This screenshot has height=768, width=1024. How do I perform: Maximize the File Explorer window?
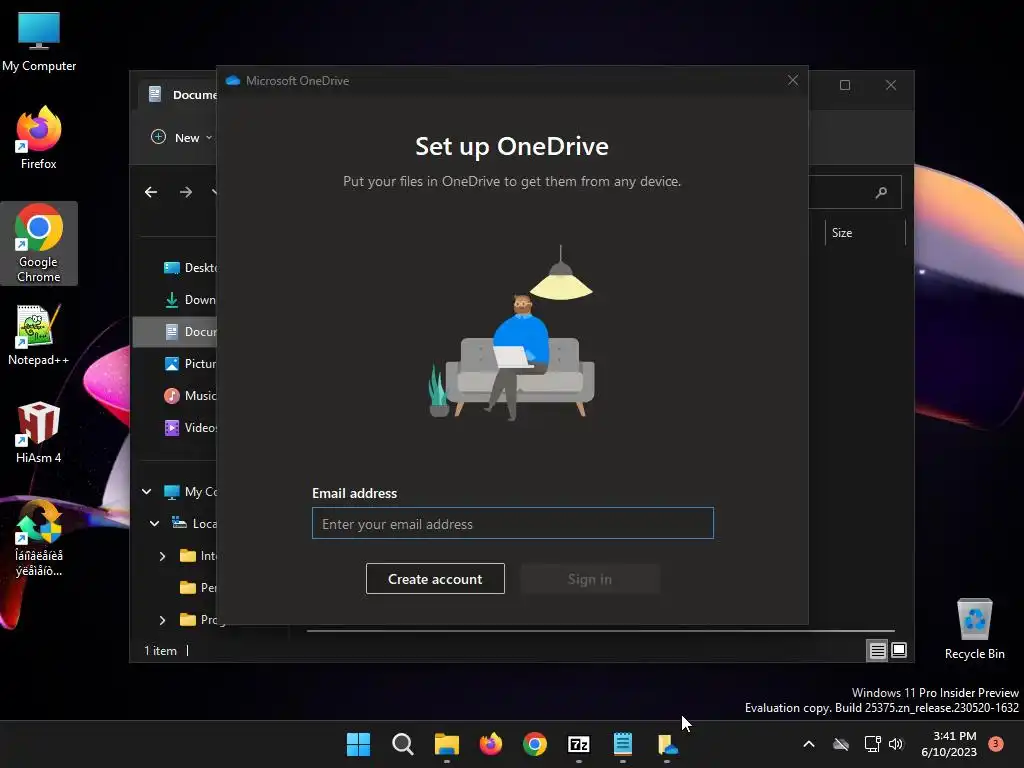(x=844, y=85)
